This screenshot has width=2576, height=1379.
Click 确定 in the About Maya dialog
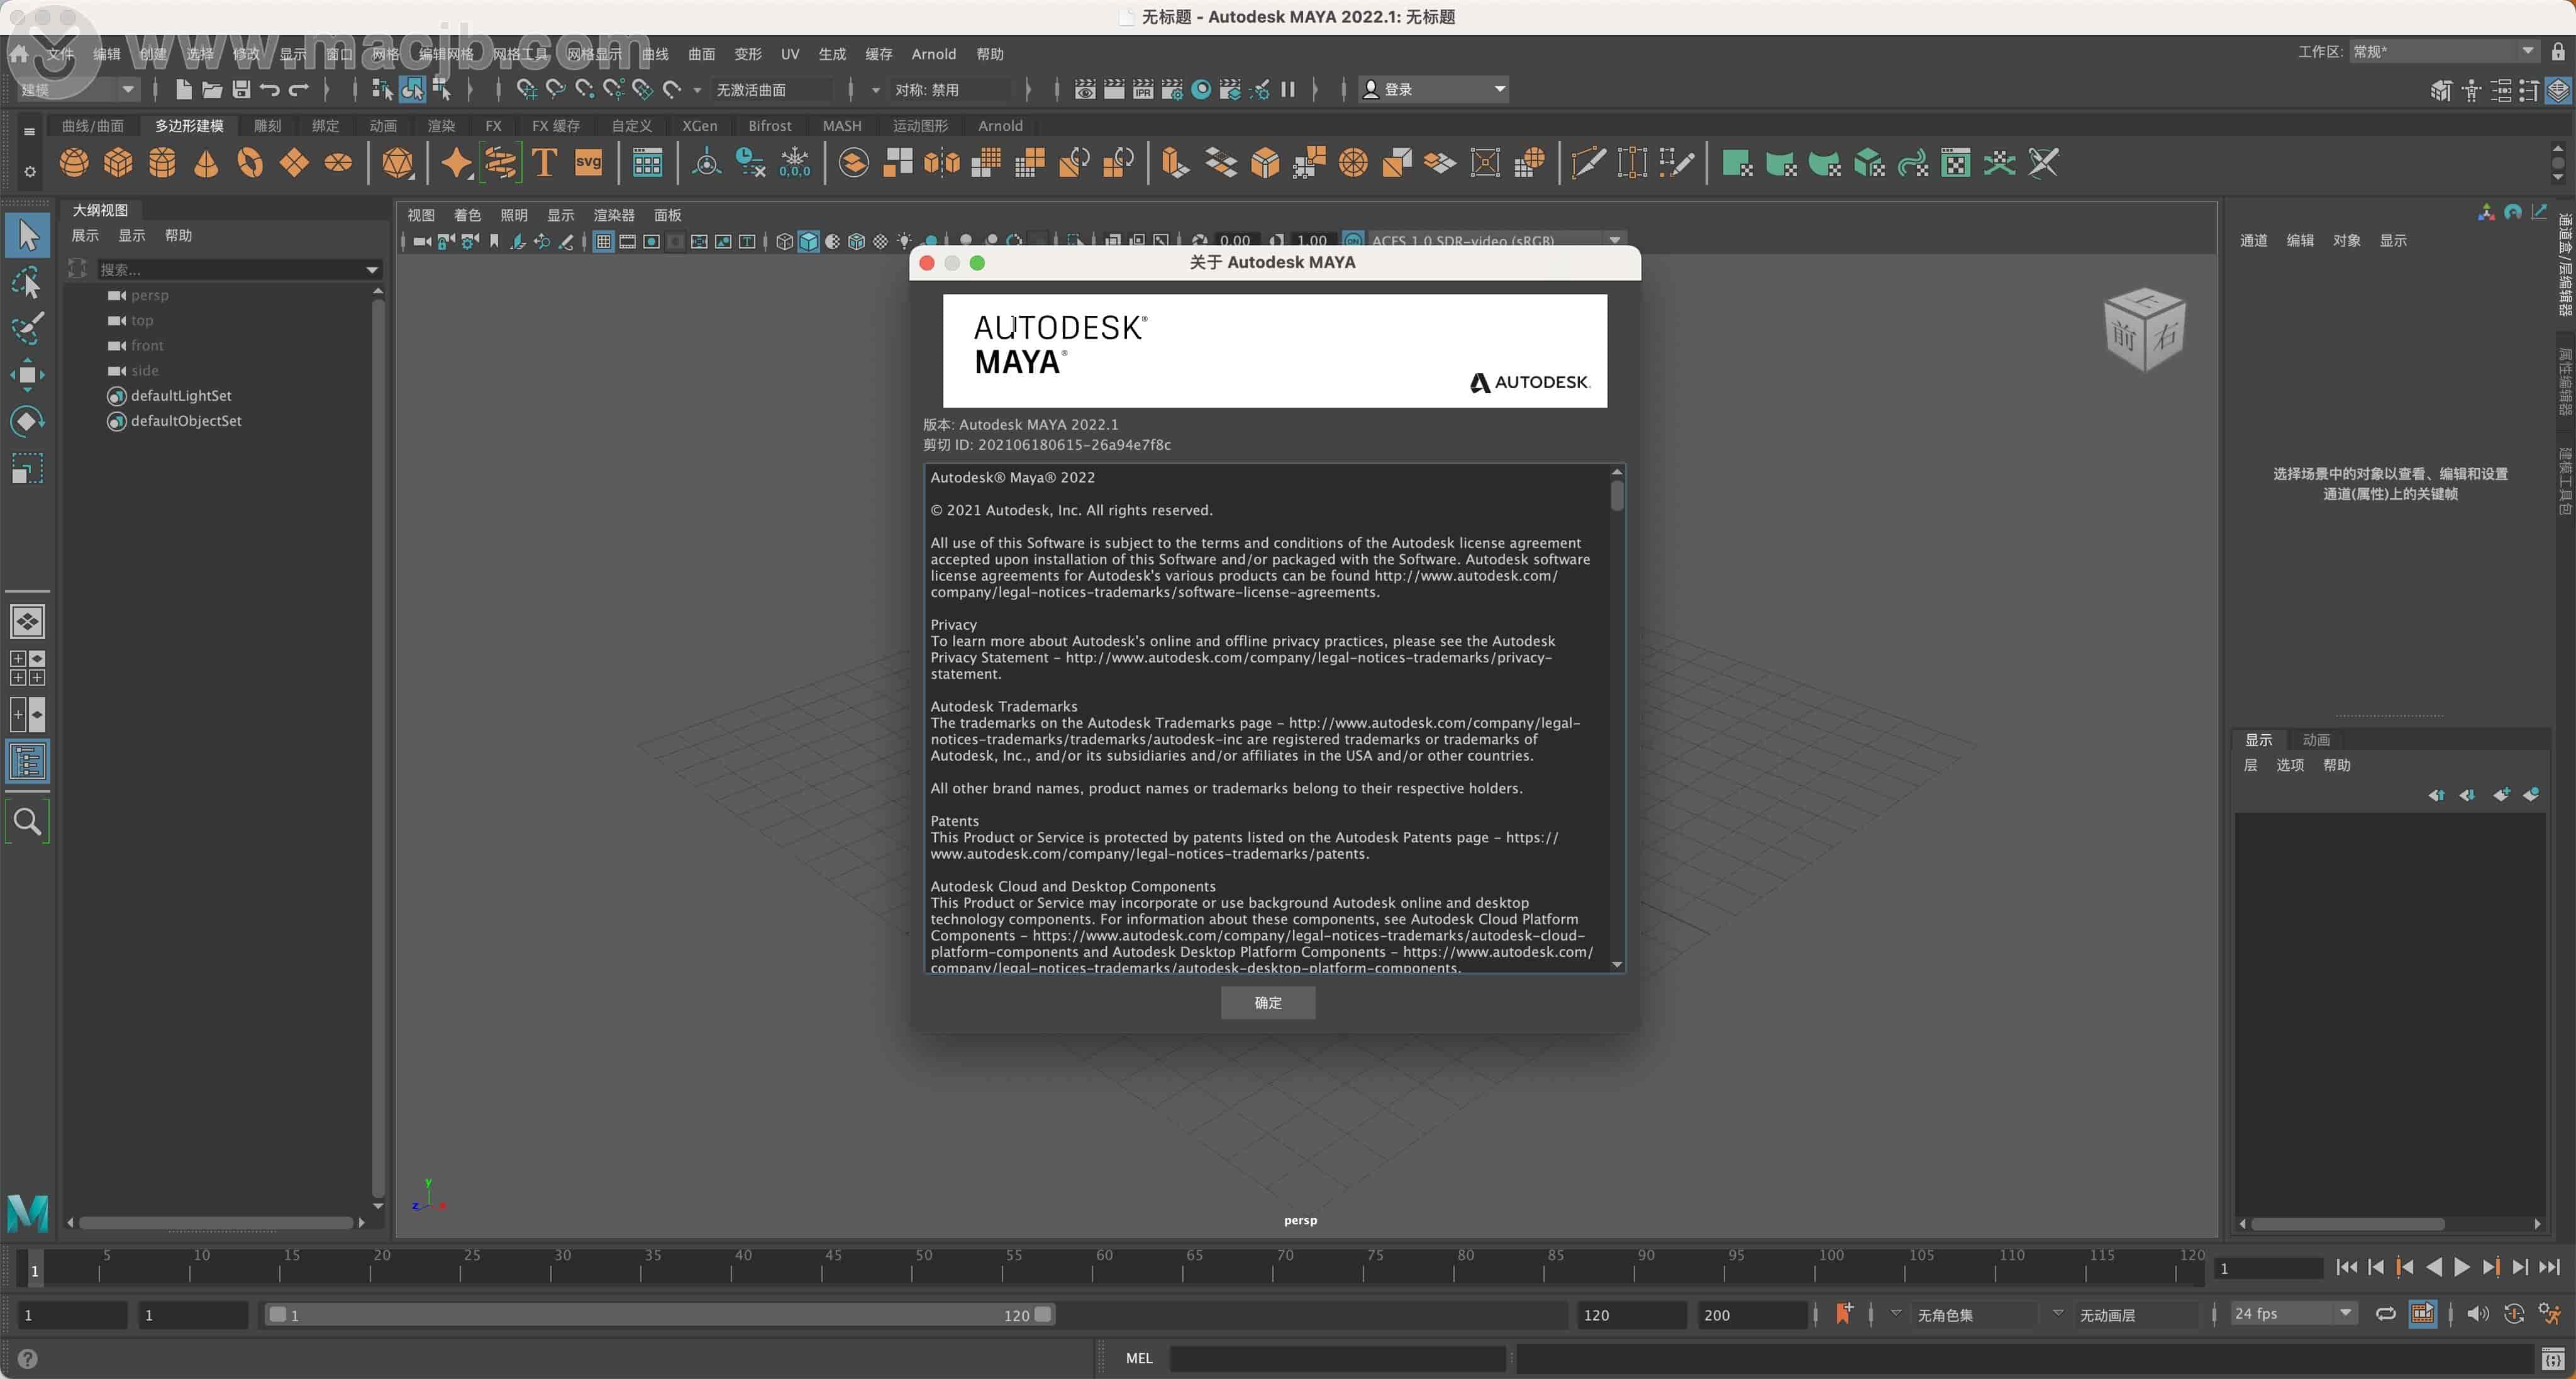point(1267,1003)
